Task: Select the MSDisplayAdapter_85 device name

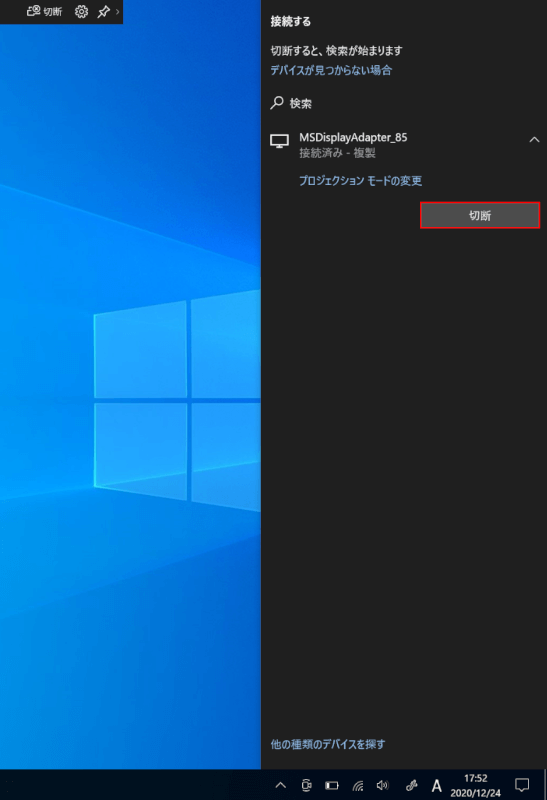Action: (353, 137)
